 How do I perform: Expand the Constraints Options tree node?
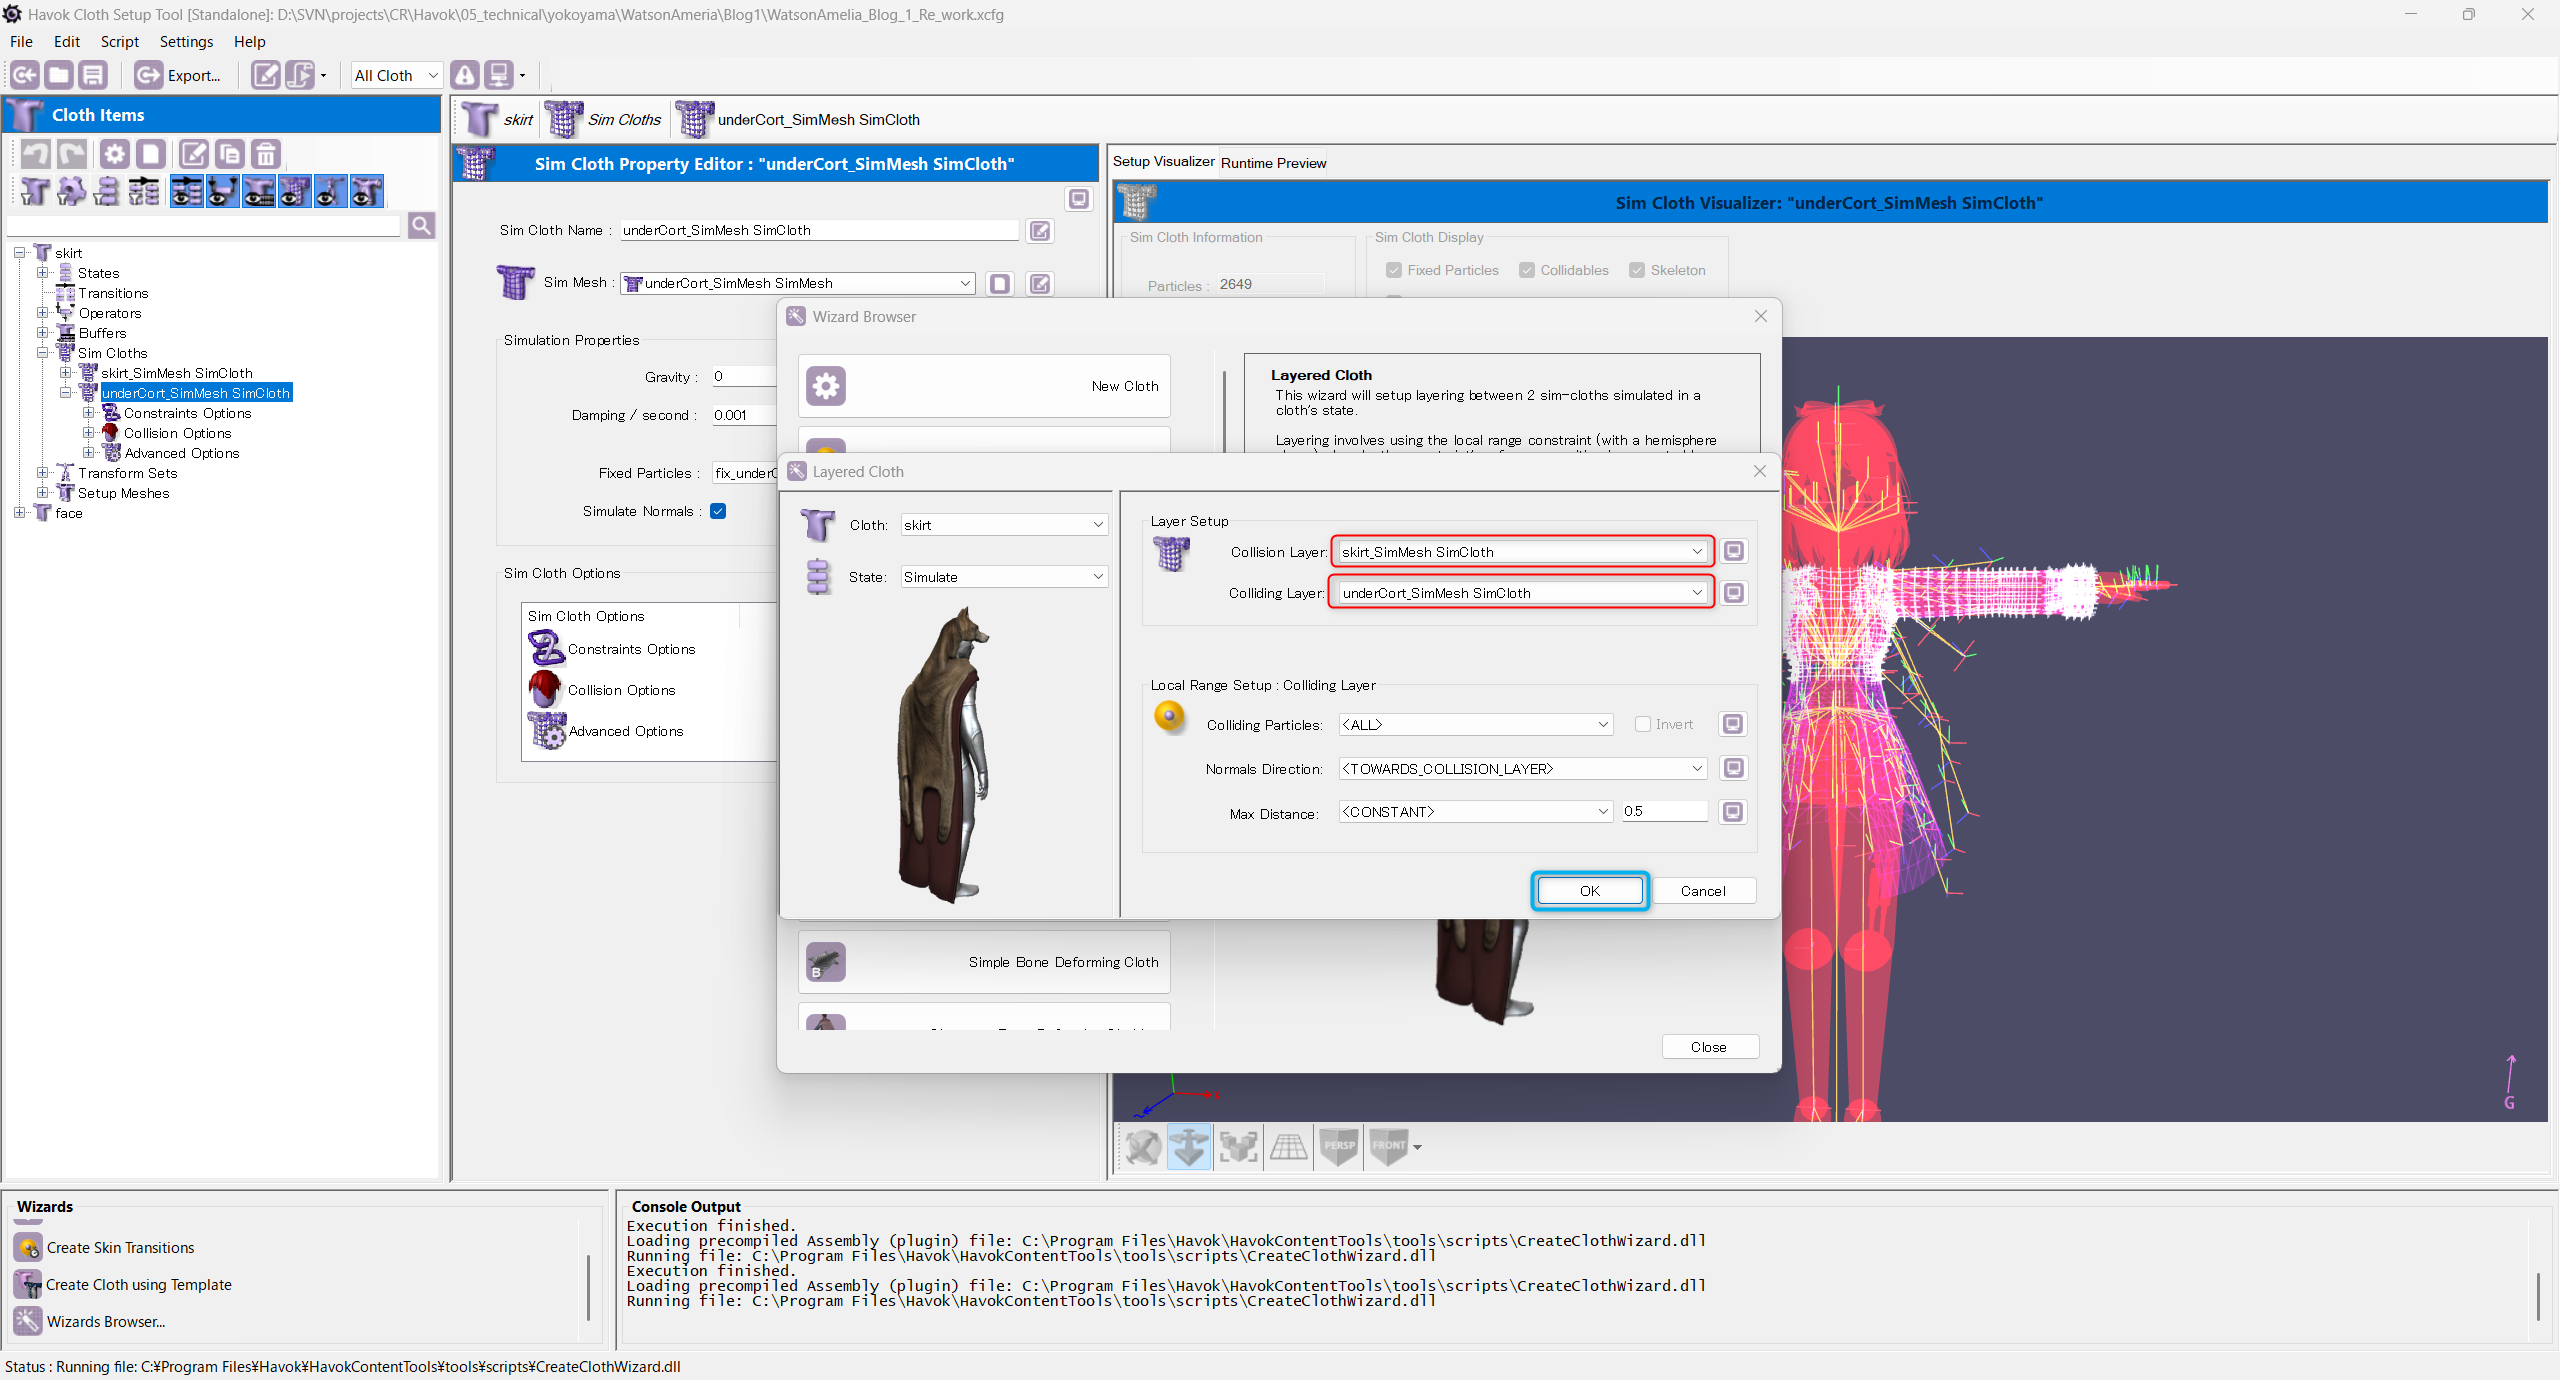[89, 413]
